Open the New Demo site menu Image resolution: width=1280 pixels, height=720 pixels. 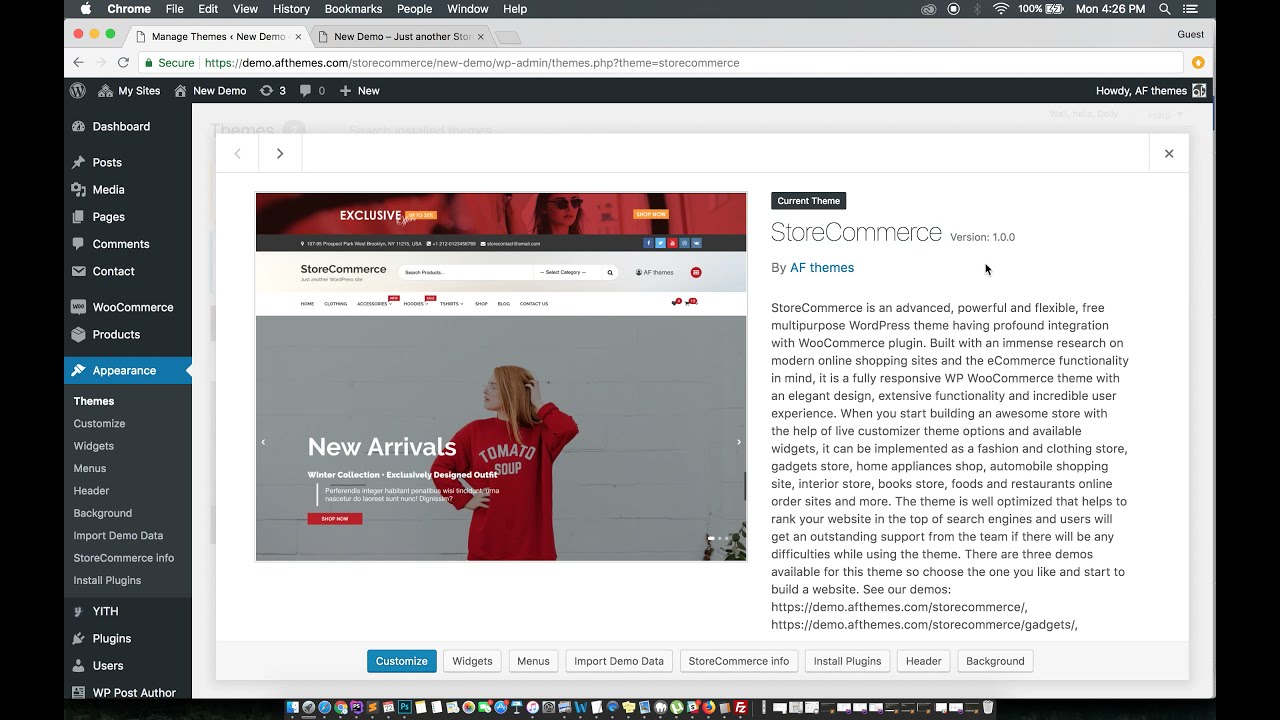tap(210, 90)
